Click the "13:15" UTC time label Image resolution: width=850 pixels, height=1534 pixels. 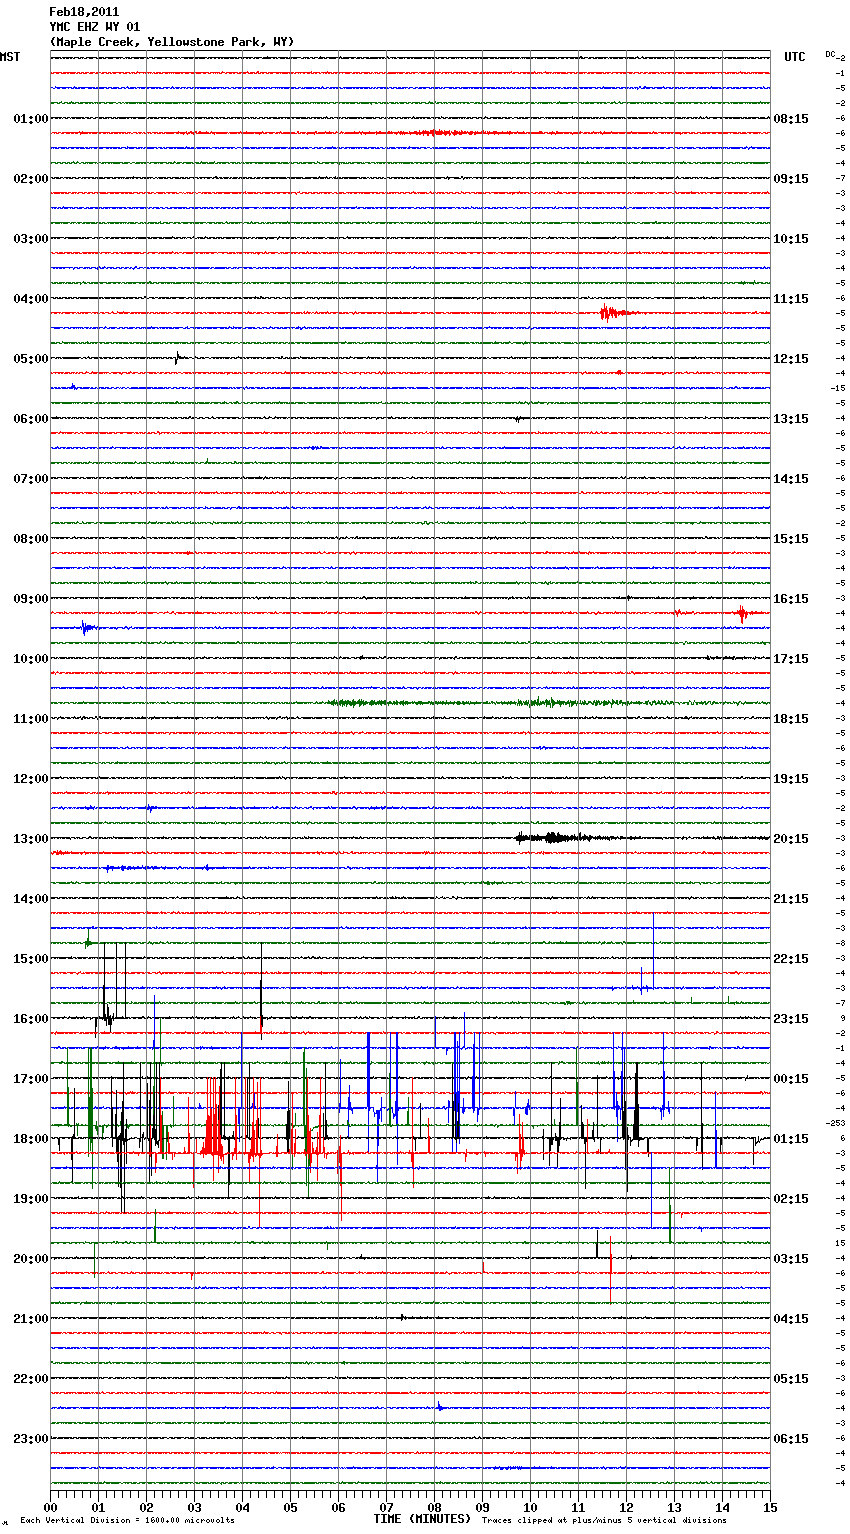[791, 419]
